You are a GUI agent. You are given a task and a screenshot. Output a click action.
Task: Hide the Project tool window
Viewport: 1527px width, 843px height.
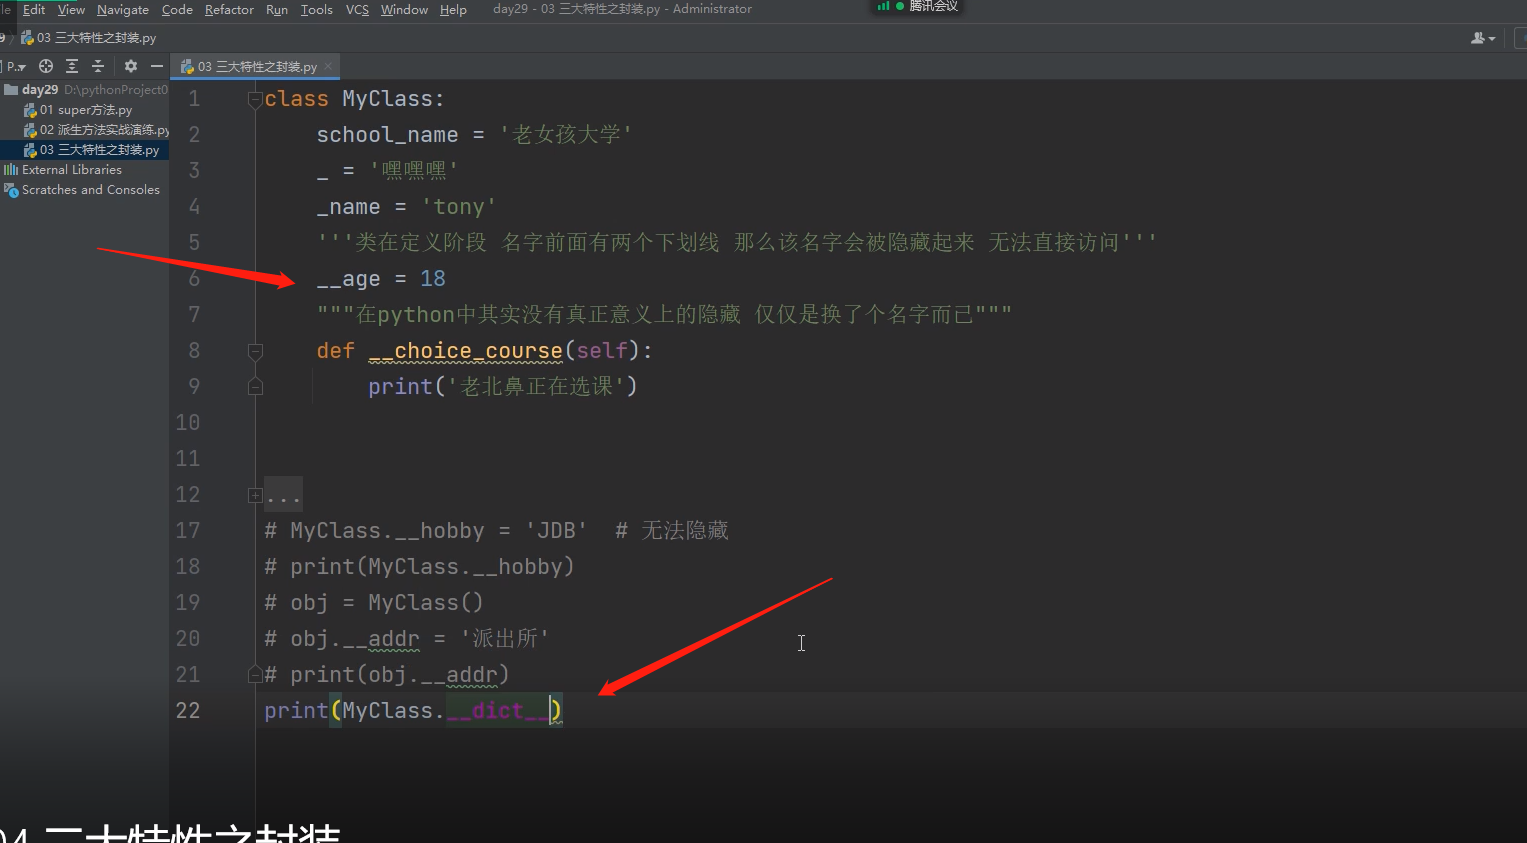click(157, 66)
